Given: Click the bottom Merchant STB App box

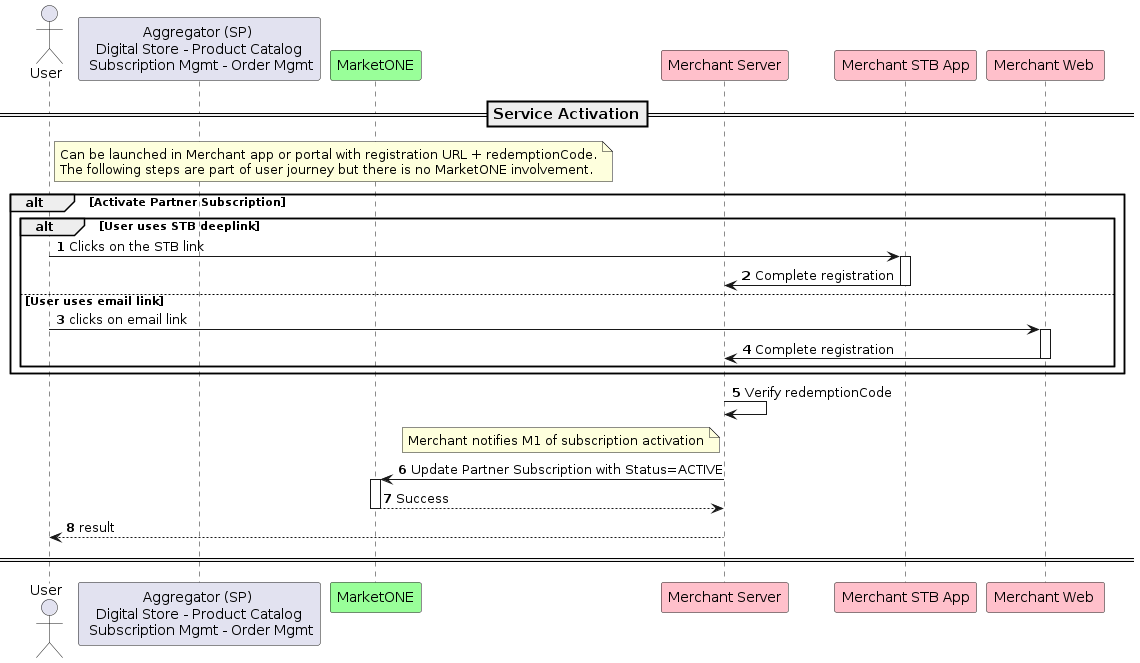Looking at the screenshot, I should point(905,597).
